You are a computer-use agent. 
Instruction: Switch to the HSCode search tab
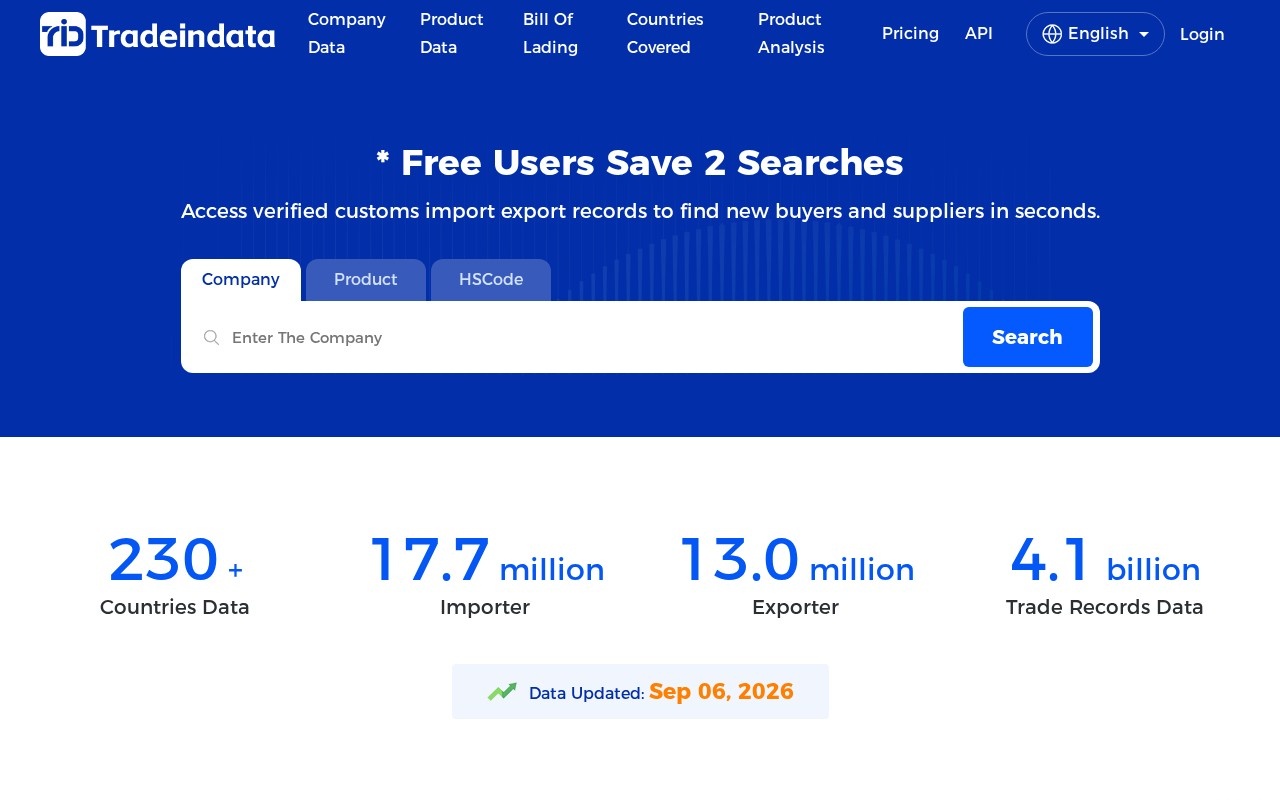point(491,280)
